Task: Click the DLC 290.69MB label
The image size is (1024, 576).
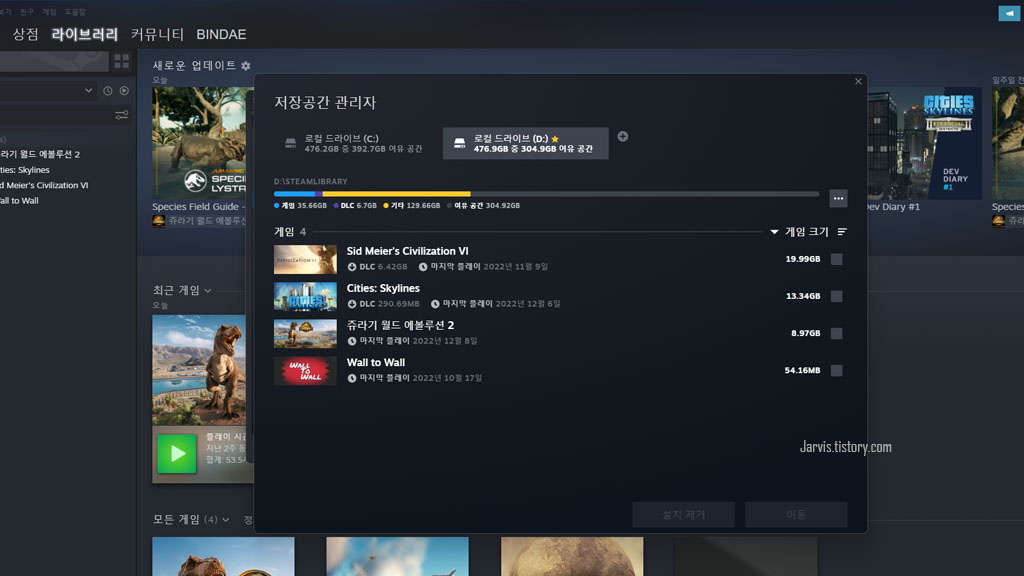Action: click(x=383, y=304)
